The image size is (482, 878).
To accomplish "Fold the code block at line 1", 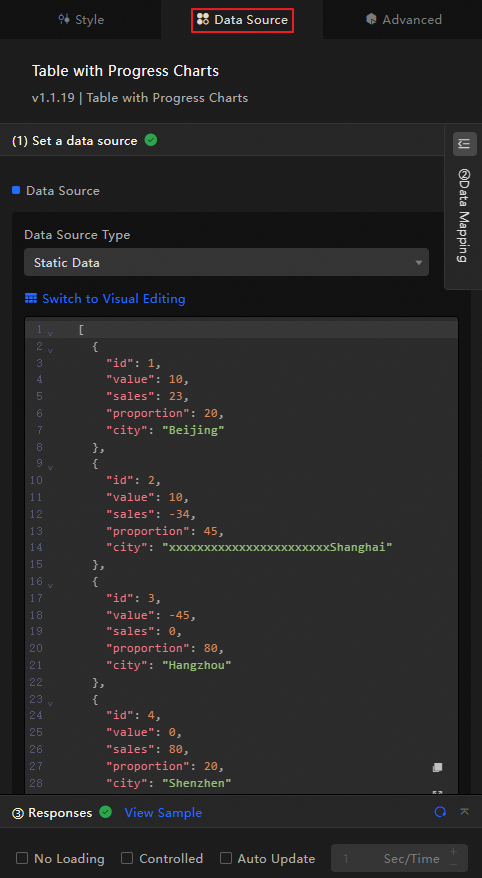I will click(50, 333).
